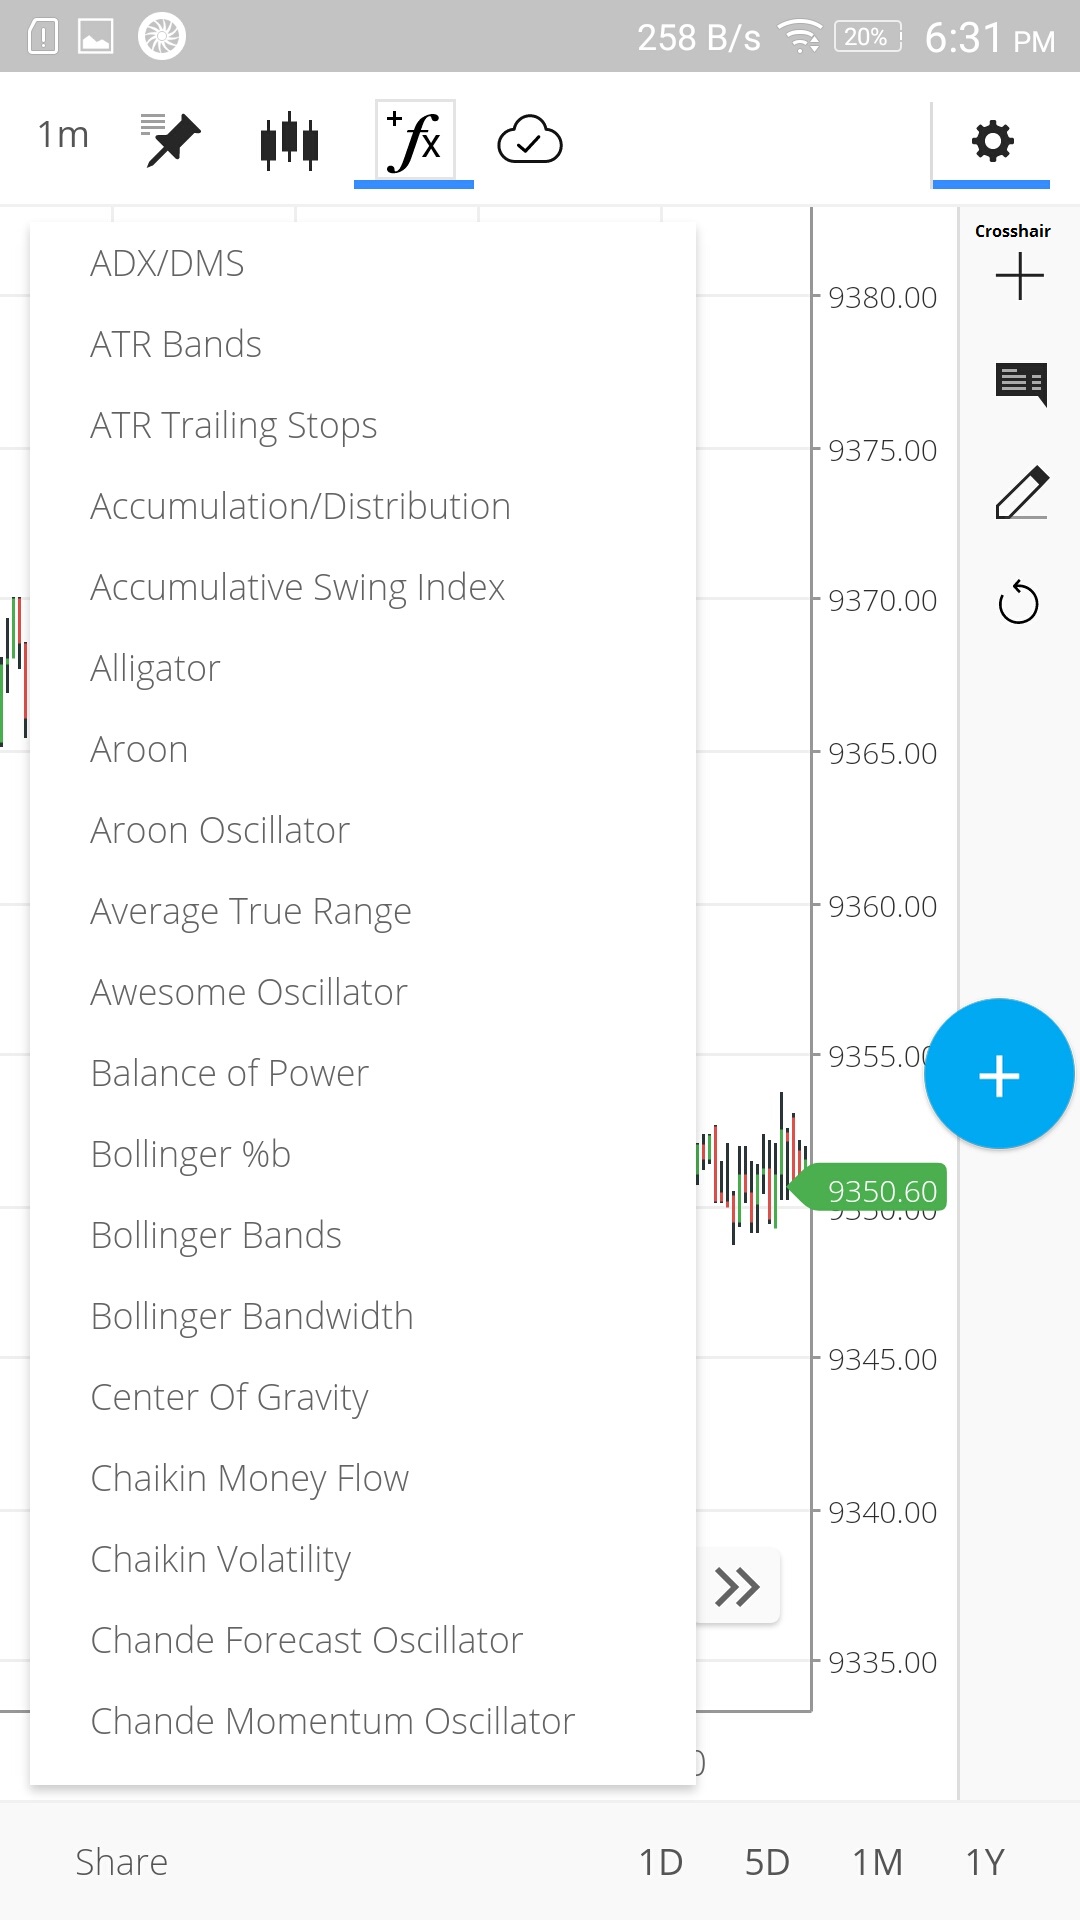Image resolution: width=1080 pixels, height=1920 pixels.
Task: Open the pin annotations tool
Action: (x=171, y=140)
